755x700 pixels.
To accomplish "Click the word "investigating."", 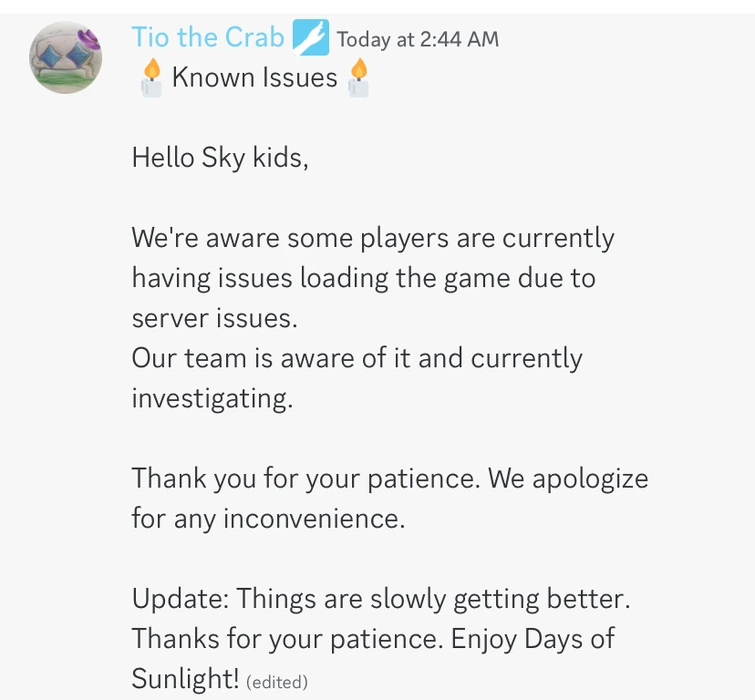I will [x=212, y=398].
